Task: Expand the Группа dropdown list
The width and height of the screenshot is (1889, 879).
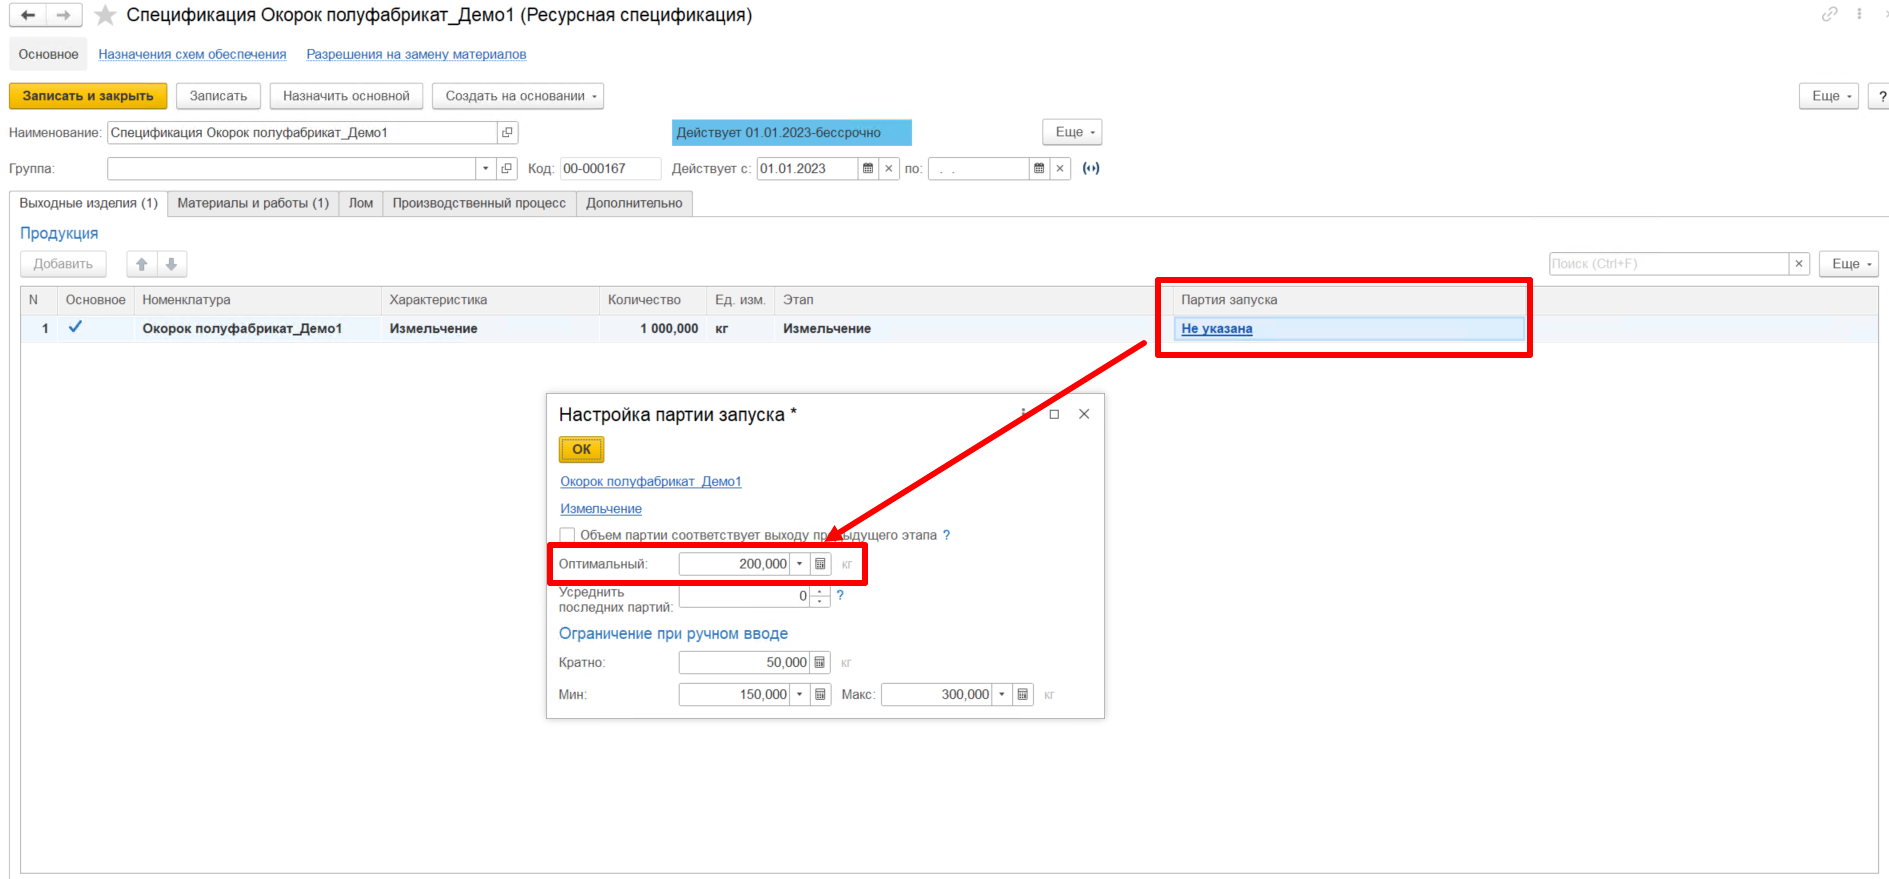Action: click(x=486, y=169)
